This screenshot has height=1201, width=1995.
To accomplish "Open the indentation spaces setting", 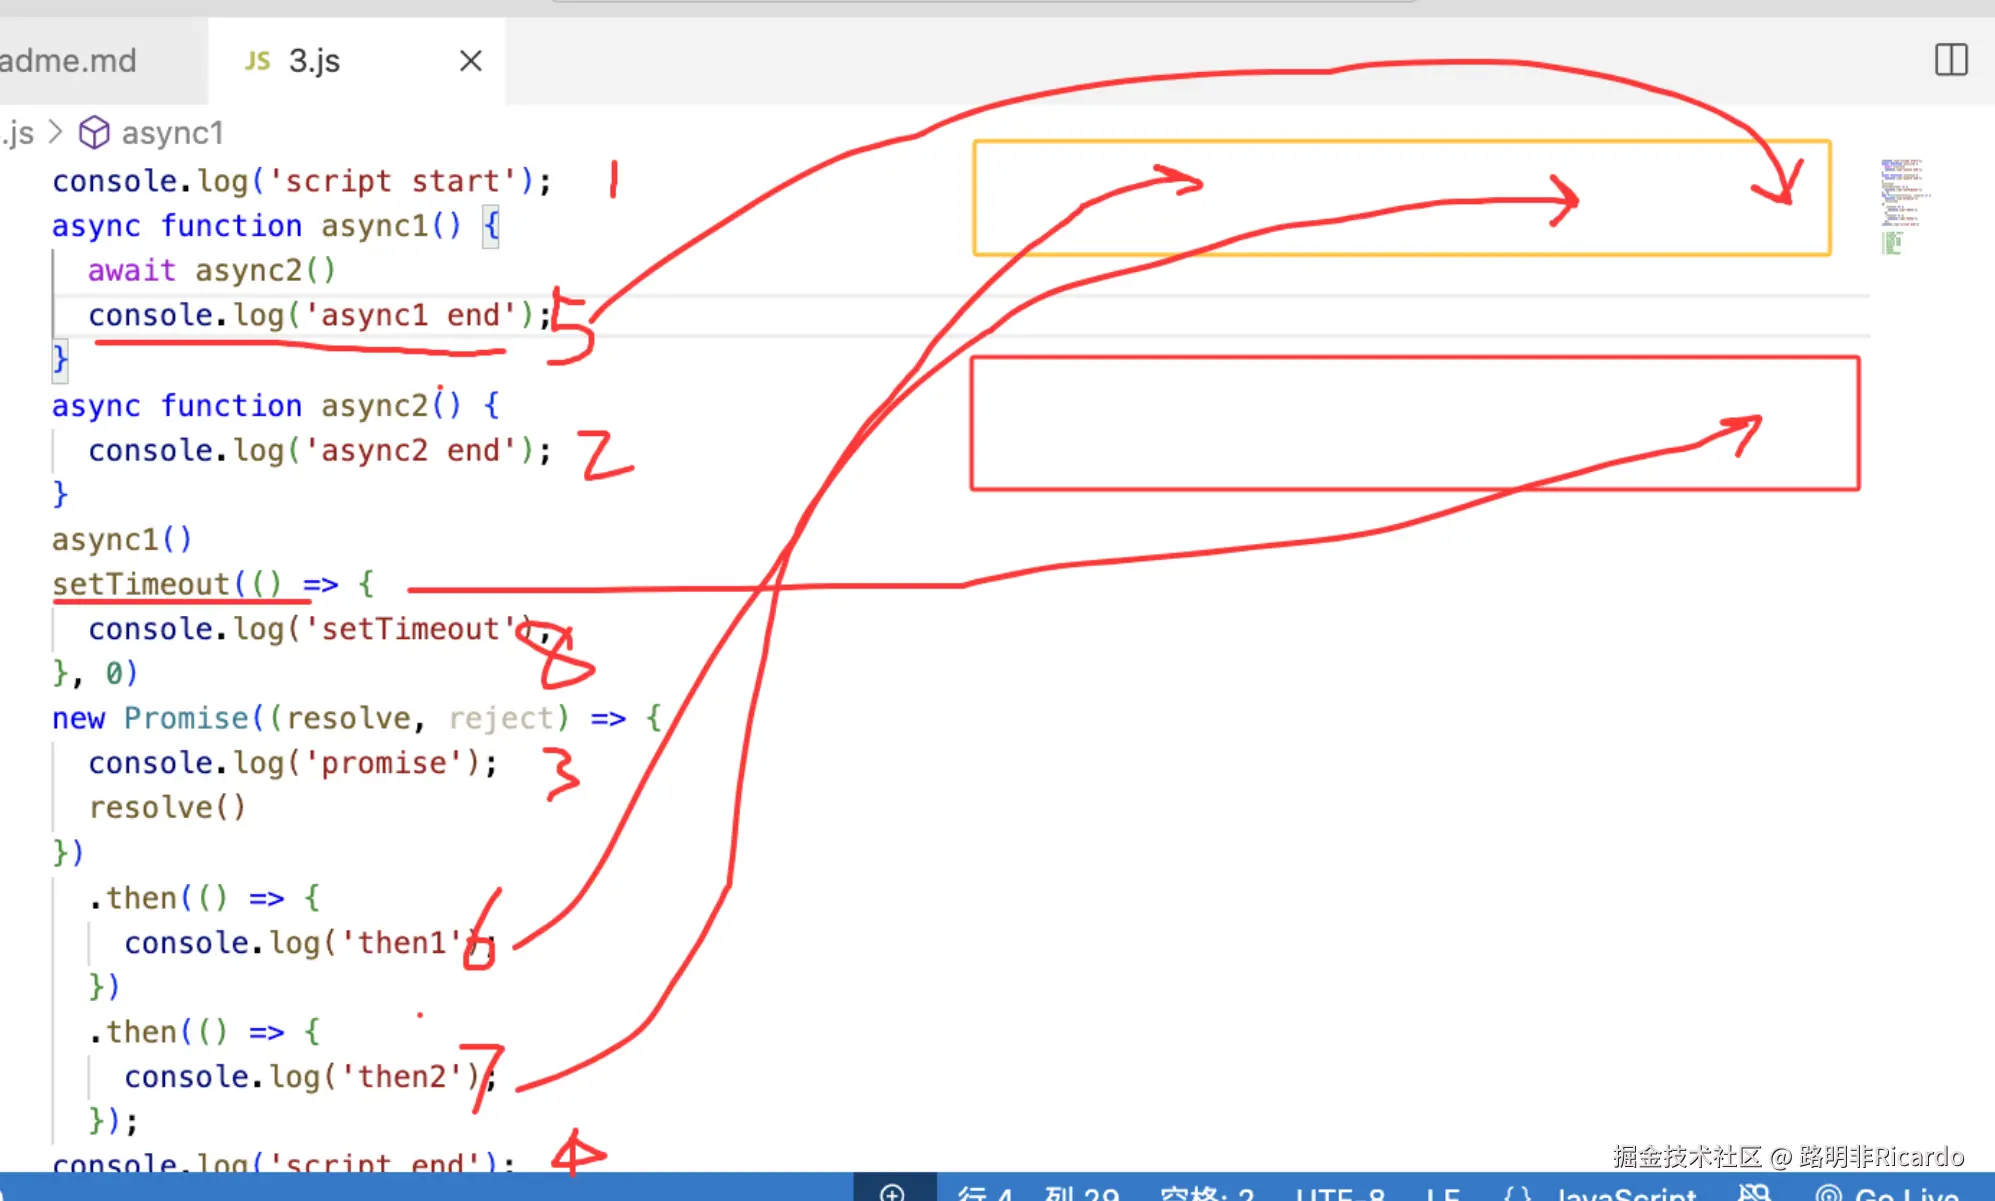I will click(x=1206, y=1194).
